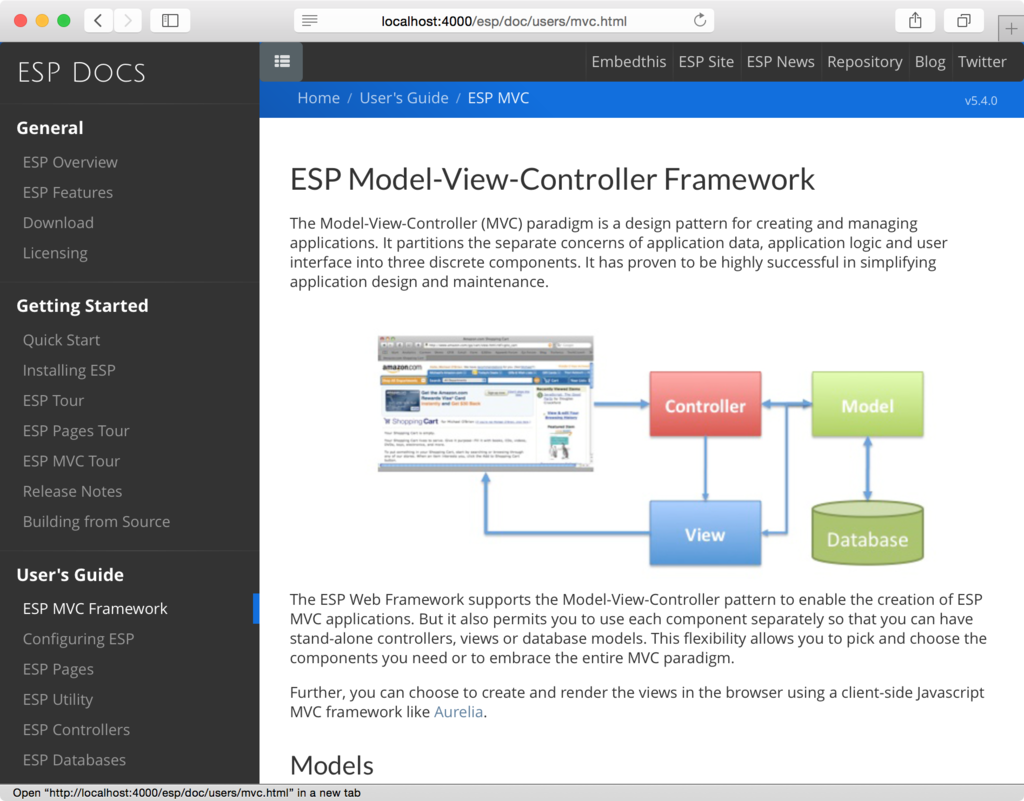Screen dimensions: 1024x801
Task: Click the Models section heading
Action: pyautogui.click(x=332, y=765)
